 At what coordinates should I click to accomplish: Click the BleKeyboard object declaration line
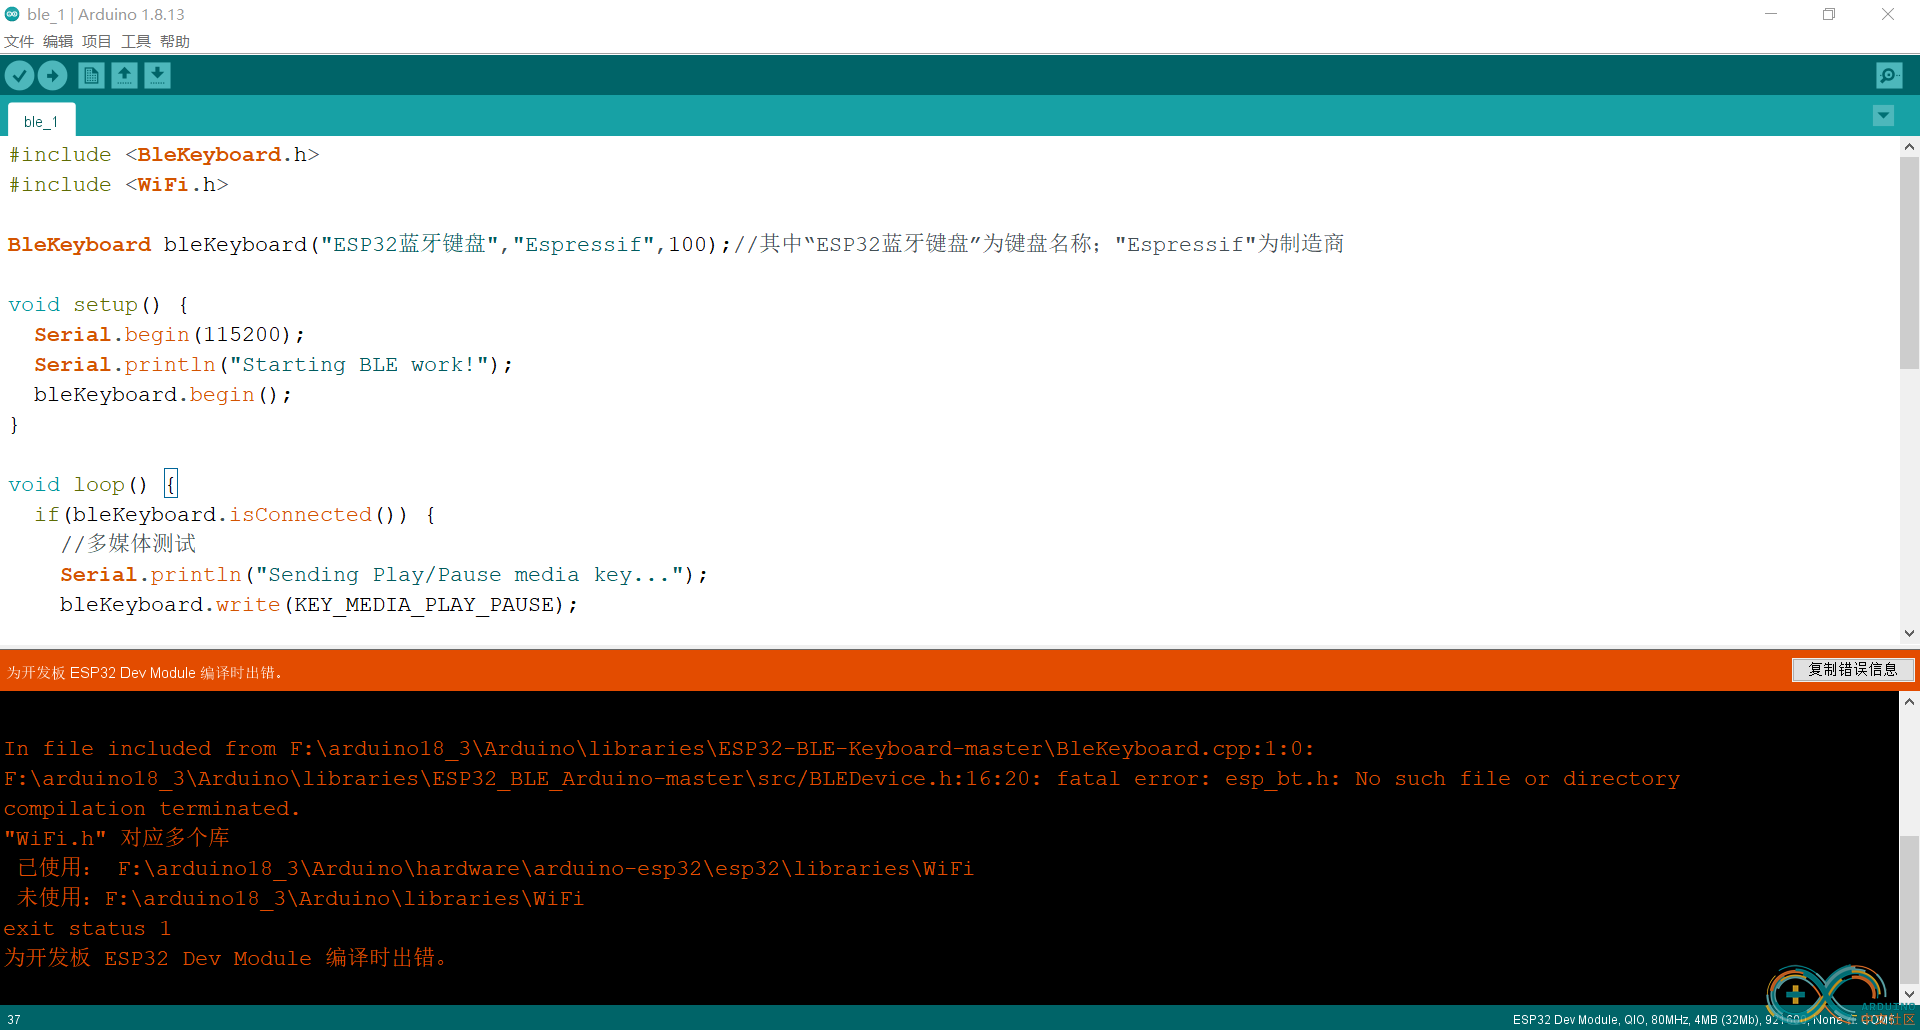click(x=676, y=244)
